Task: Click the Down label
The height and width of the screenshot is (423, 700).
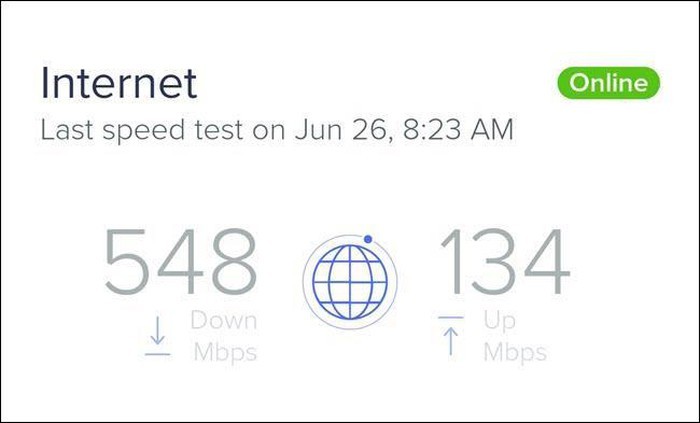Action: pos(224,321)
